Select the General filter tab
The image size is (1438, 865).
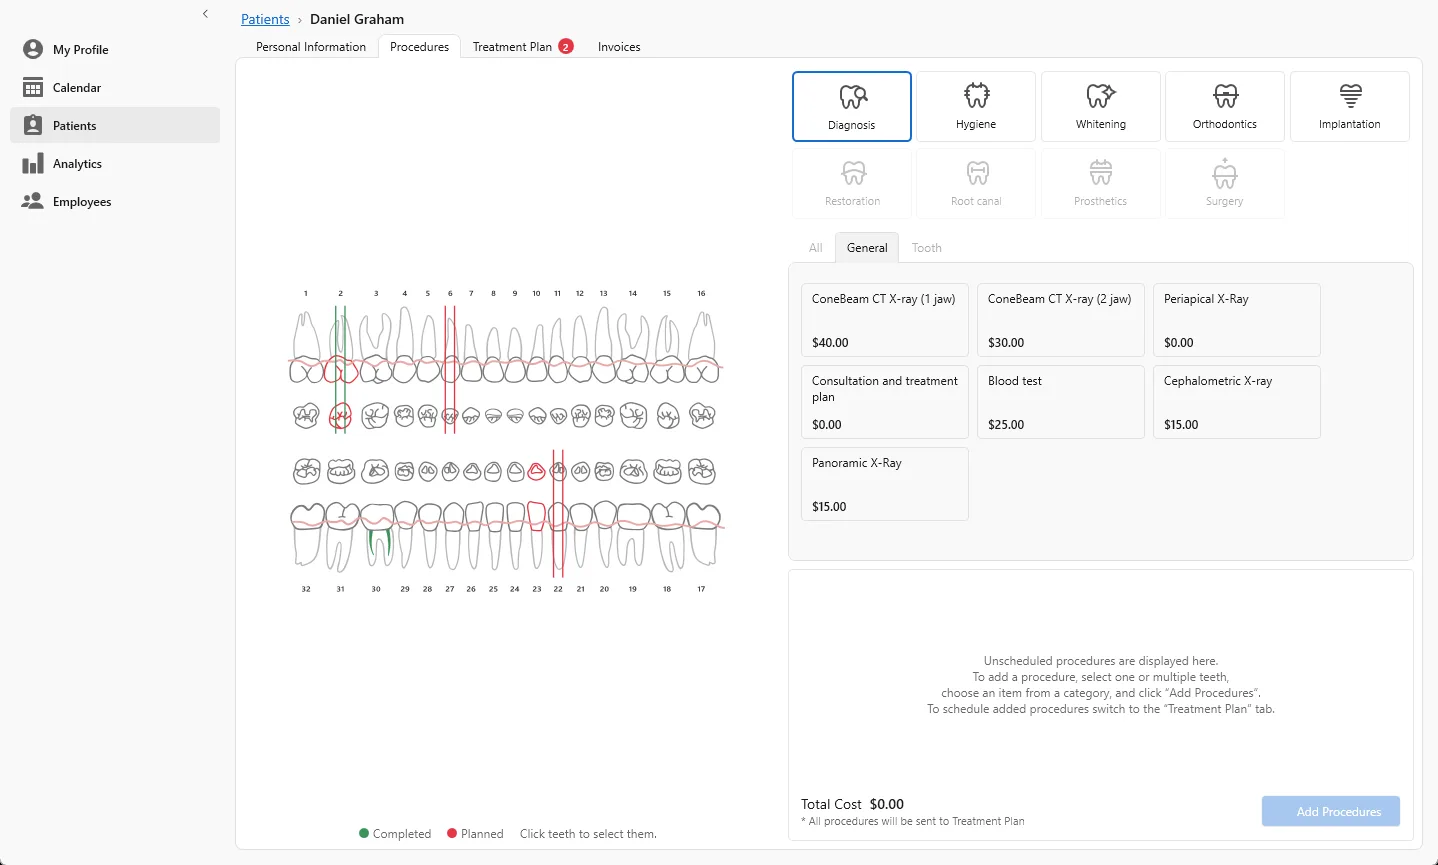(867, 248)
